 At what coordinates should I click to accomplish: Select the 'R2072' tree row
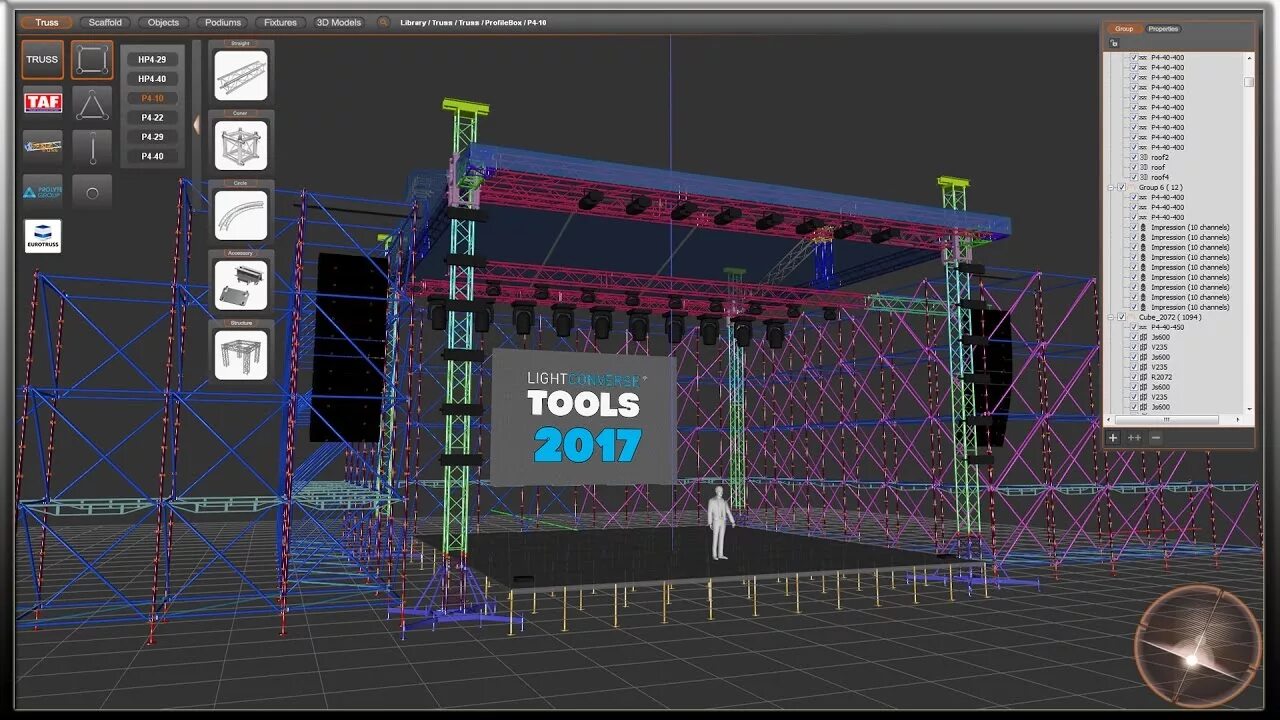pos(1161,377)
